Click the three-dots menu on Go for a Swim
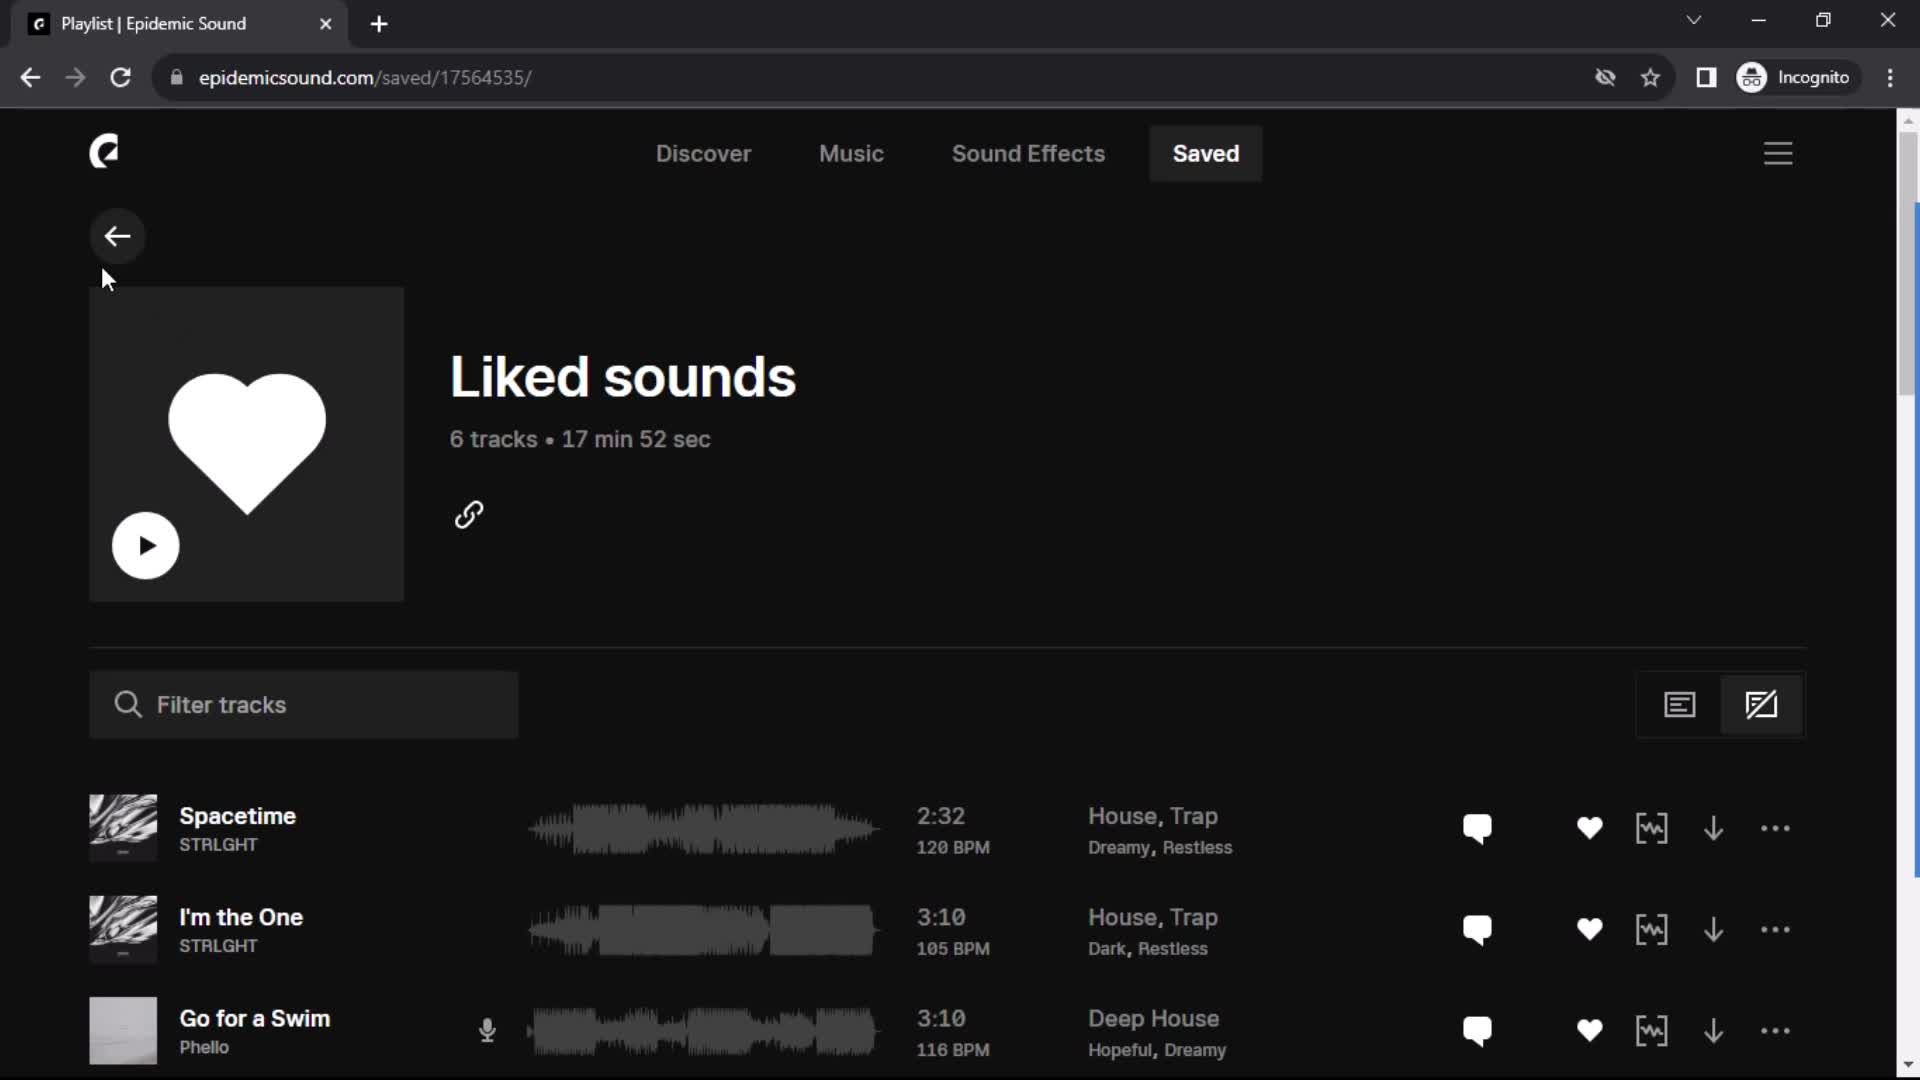1920x1080 pixels. 1775,1031
